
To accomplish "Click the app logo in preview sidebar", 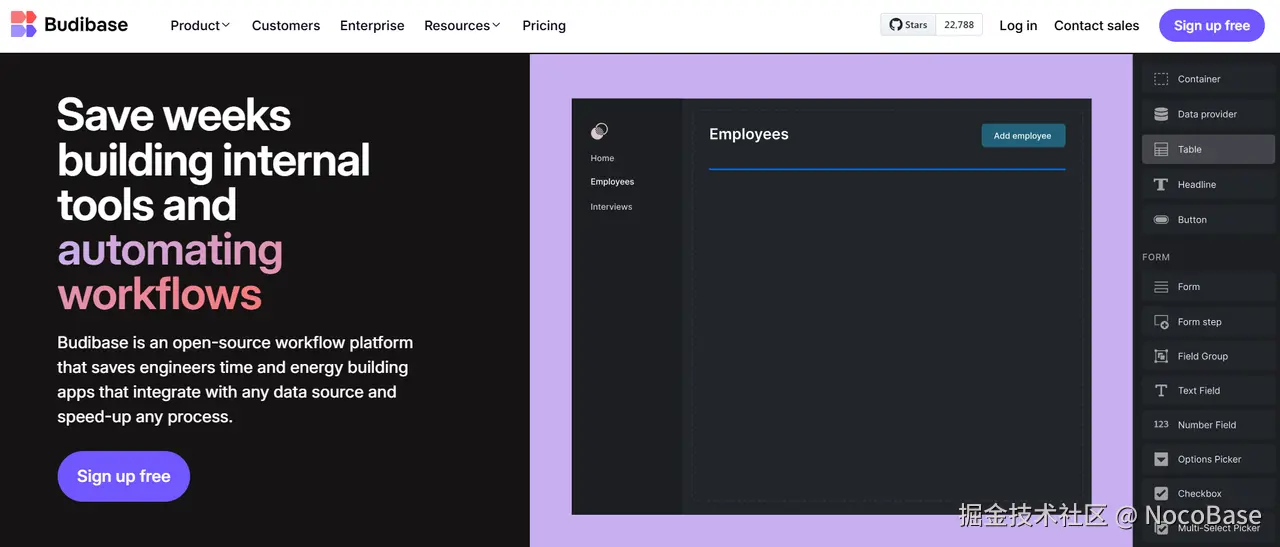I will coord(599,131).
